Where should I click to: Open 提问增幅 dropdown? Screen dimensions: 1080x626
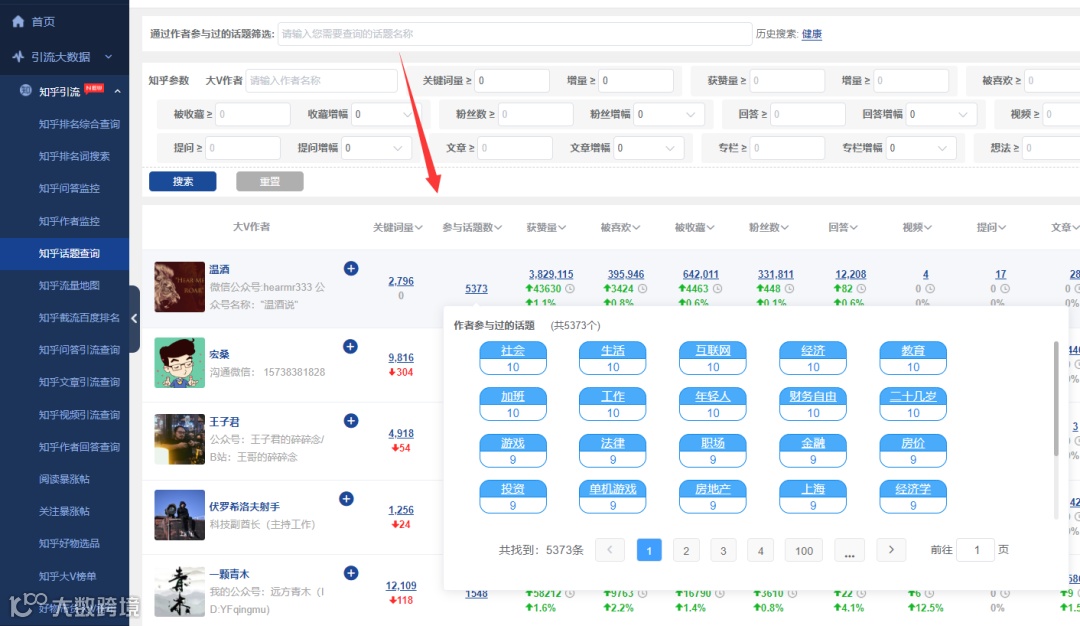click(376, 148)
